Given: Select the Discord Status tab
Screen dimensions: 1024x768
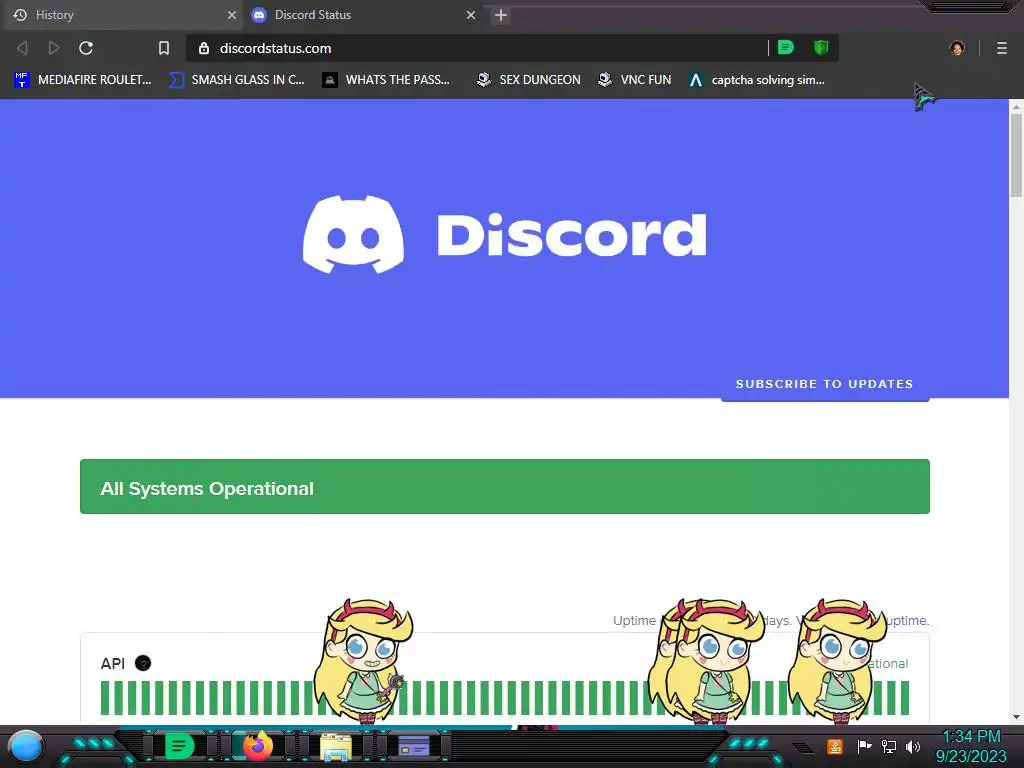Looking at the screenshot, I should click(364, 15).
